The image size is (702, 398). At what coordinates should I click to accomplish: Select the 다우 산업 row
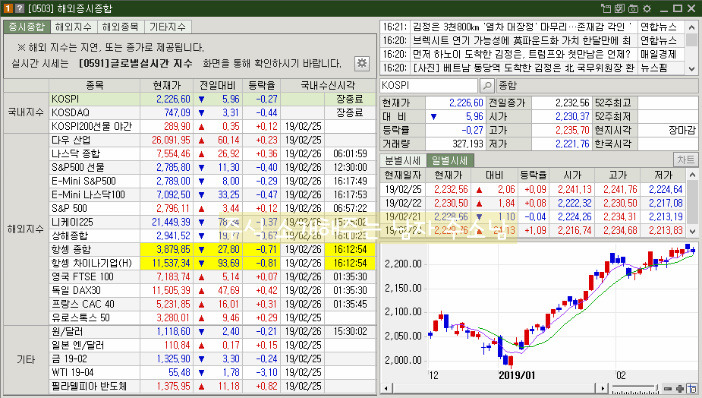coord(212,140)
